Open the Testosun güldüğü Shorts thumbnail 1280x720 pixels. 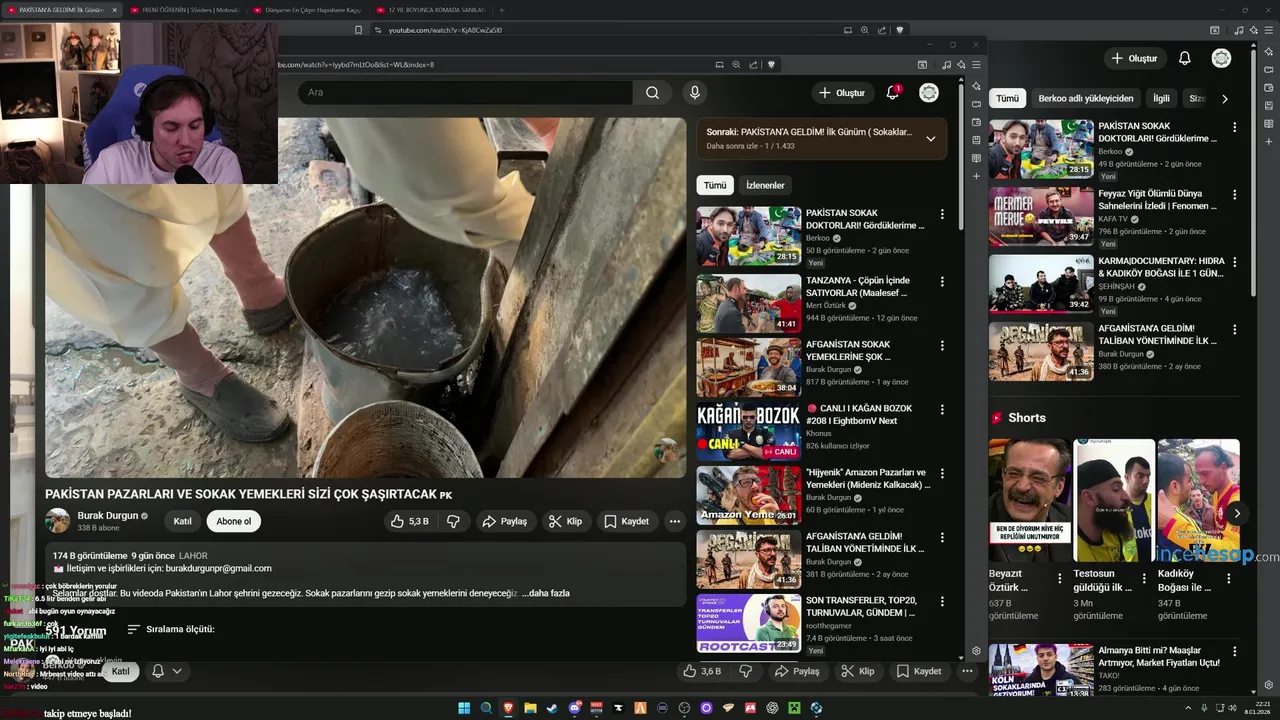coord(1114,500)
